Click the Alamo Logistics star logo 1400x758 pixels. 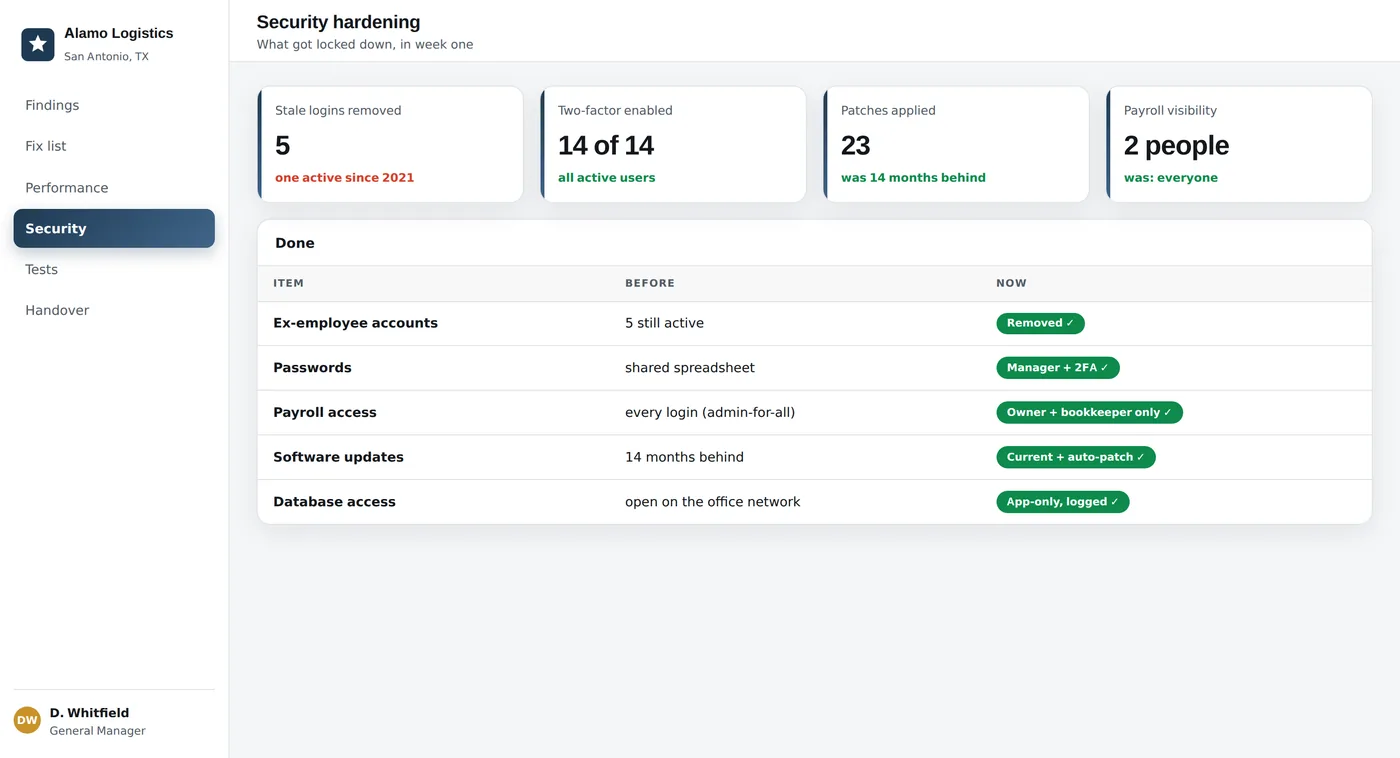38,44
